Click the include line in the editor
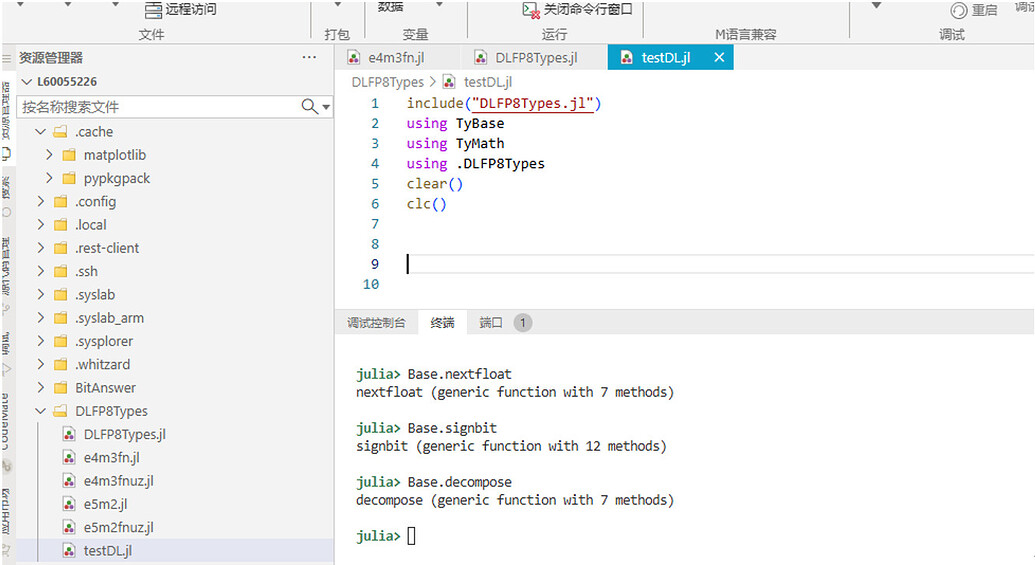This screenshot has height=565, width=1035. [504, 103]
